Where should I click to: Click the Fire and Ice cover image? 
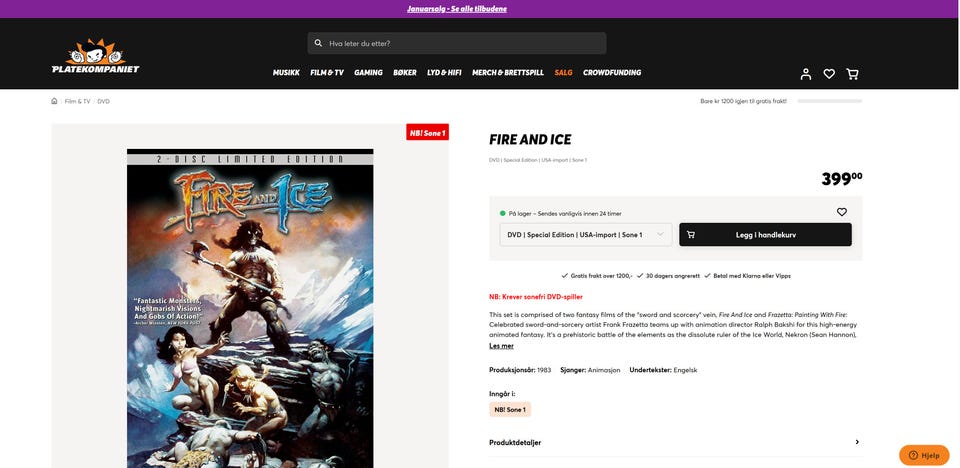coord(250,308)
